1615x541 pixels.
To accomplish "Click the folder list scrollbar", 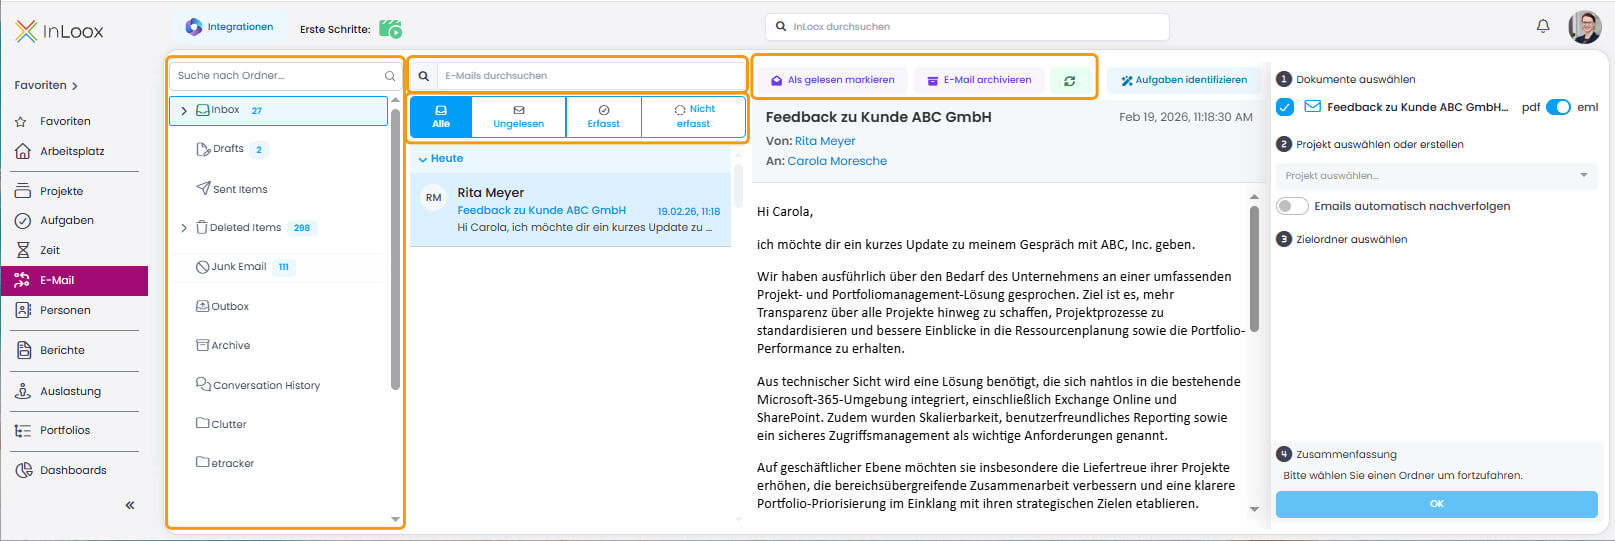I will point(395,249).
